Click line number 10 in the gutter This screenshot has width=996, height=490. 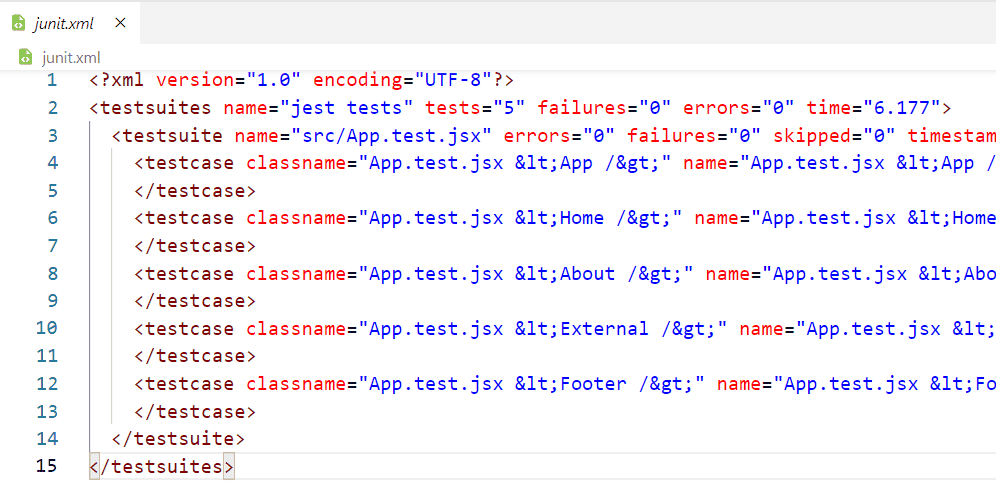[x=47, y=328]
